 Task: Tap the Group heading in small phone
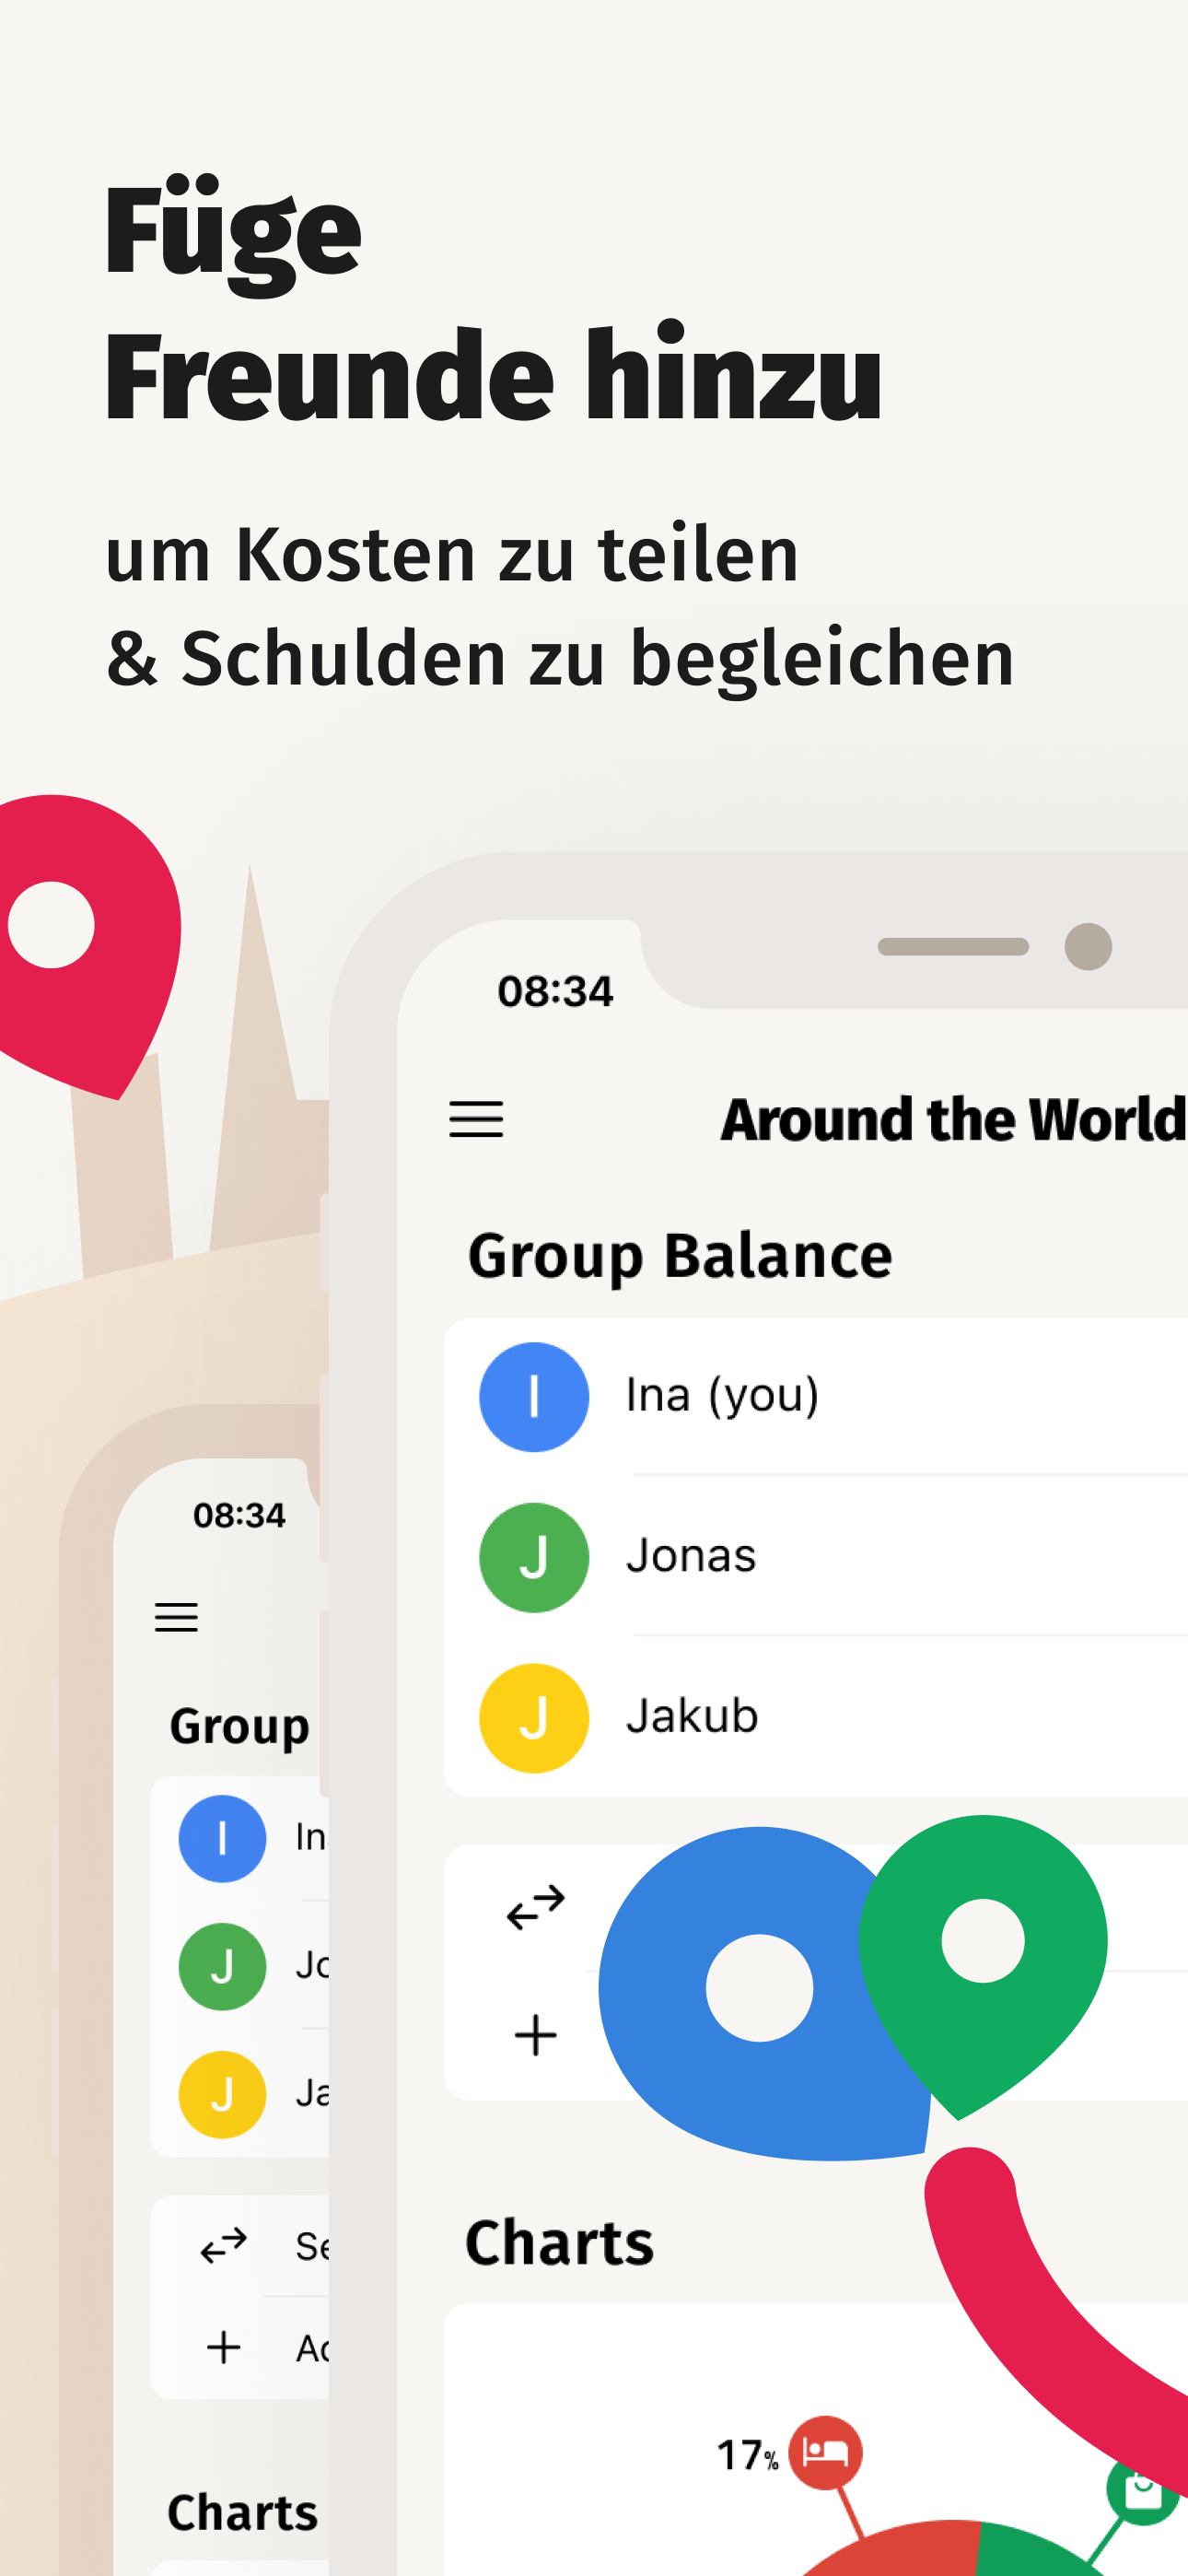tap(240, 1727)
